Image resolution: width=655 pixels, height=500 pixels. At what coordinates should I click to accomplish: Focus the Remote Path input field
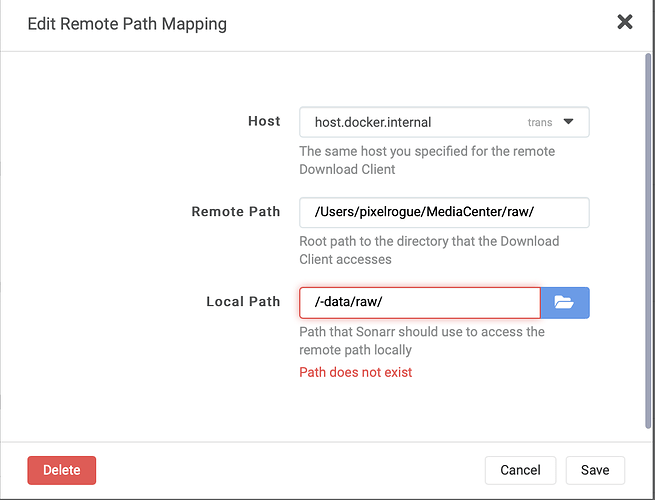pyautogui.click(x=443, y=212)
